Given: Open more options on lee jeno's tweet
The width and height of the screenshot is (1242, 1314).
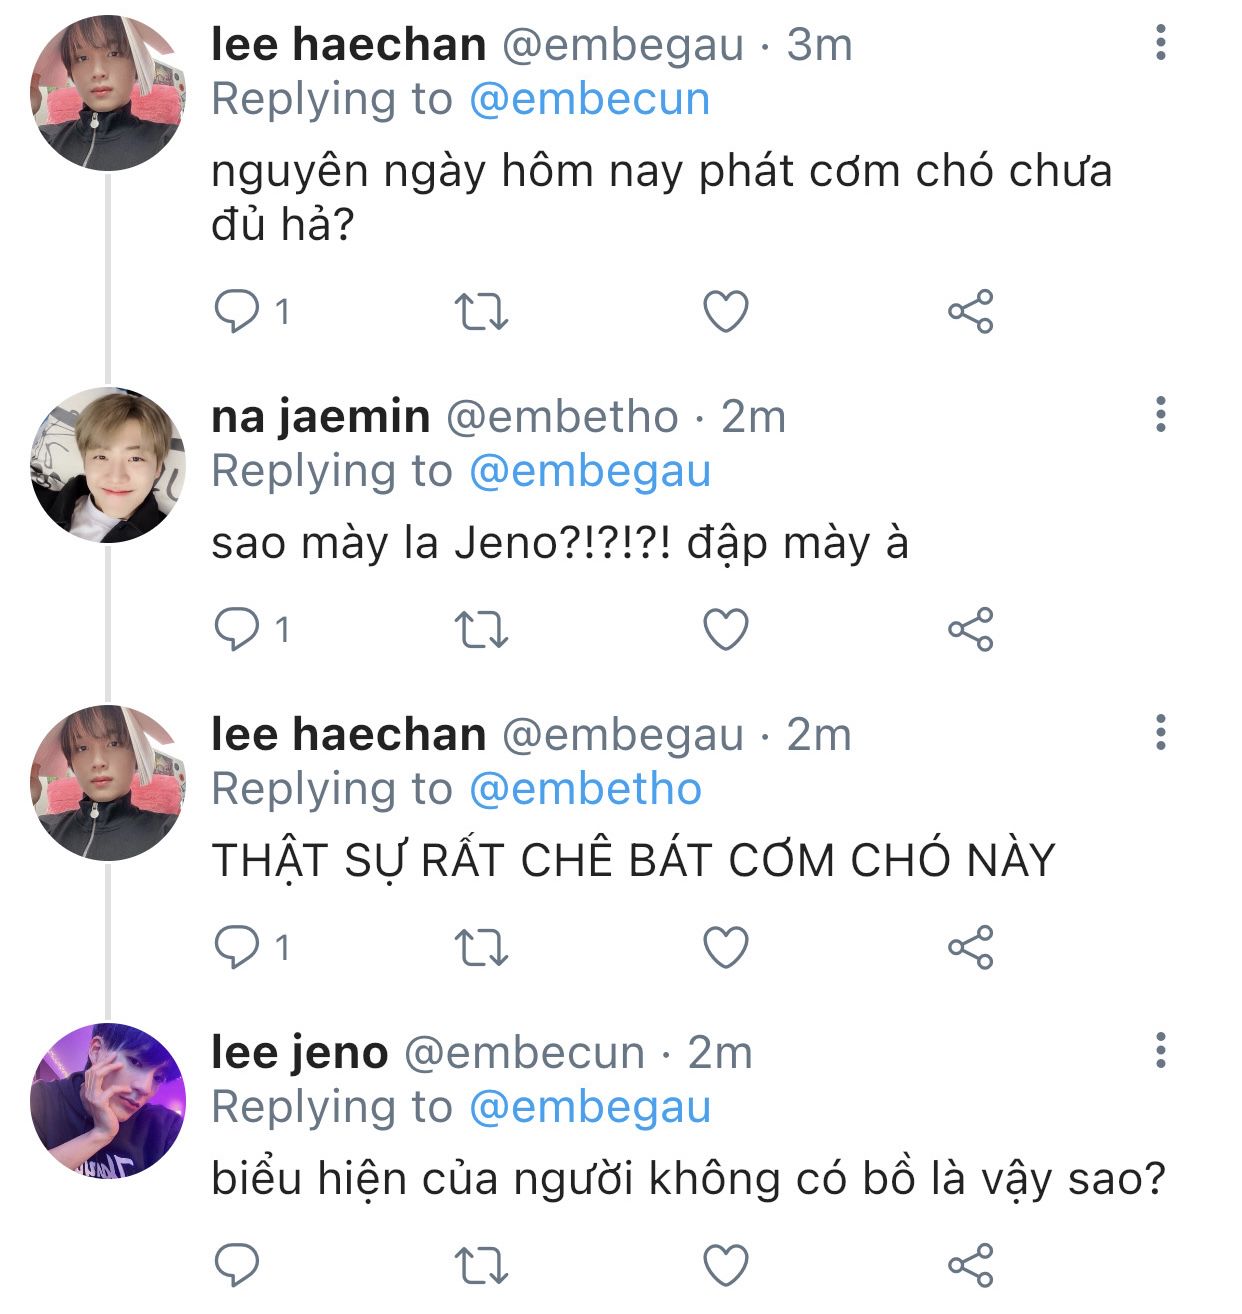Looking at the screenshot, I should click(1160, 1051).
